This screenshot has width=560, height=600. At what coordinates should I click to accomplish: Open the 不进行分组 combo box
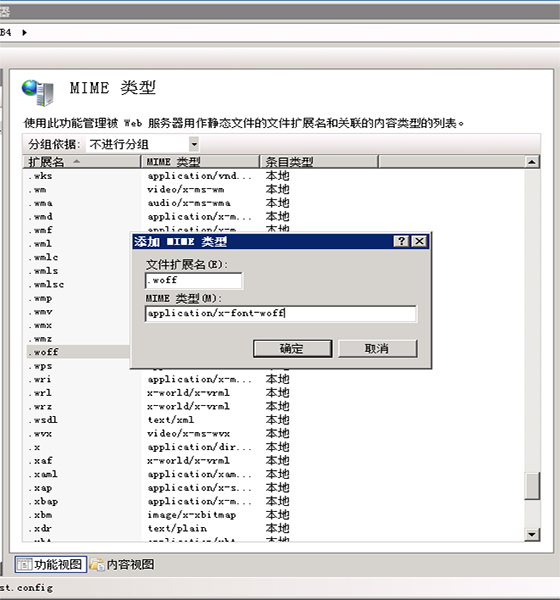coord(142,144)
